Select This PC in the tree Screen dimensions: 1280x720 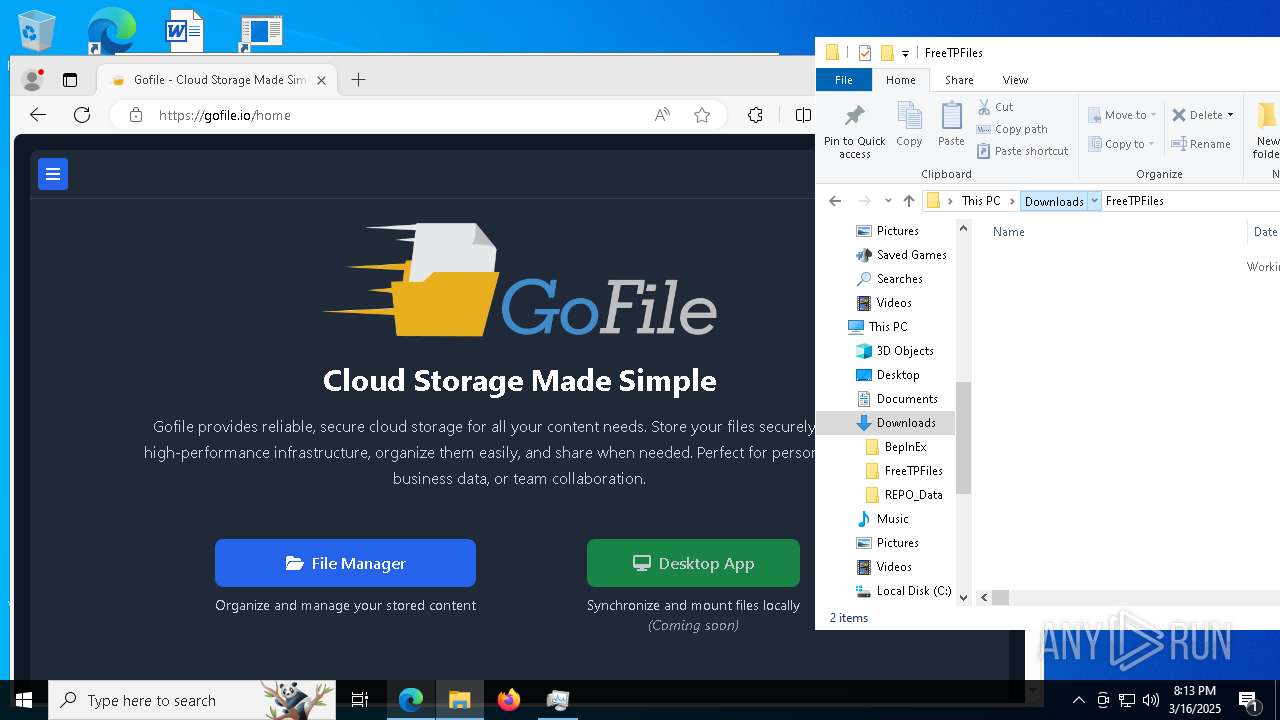tap(878, 327)
